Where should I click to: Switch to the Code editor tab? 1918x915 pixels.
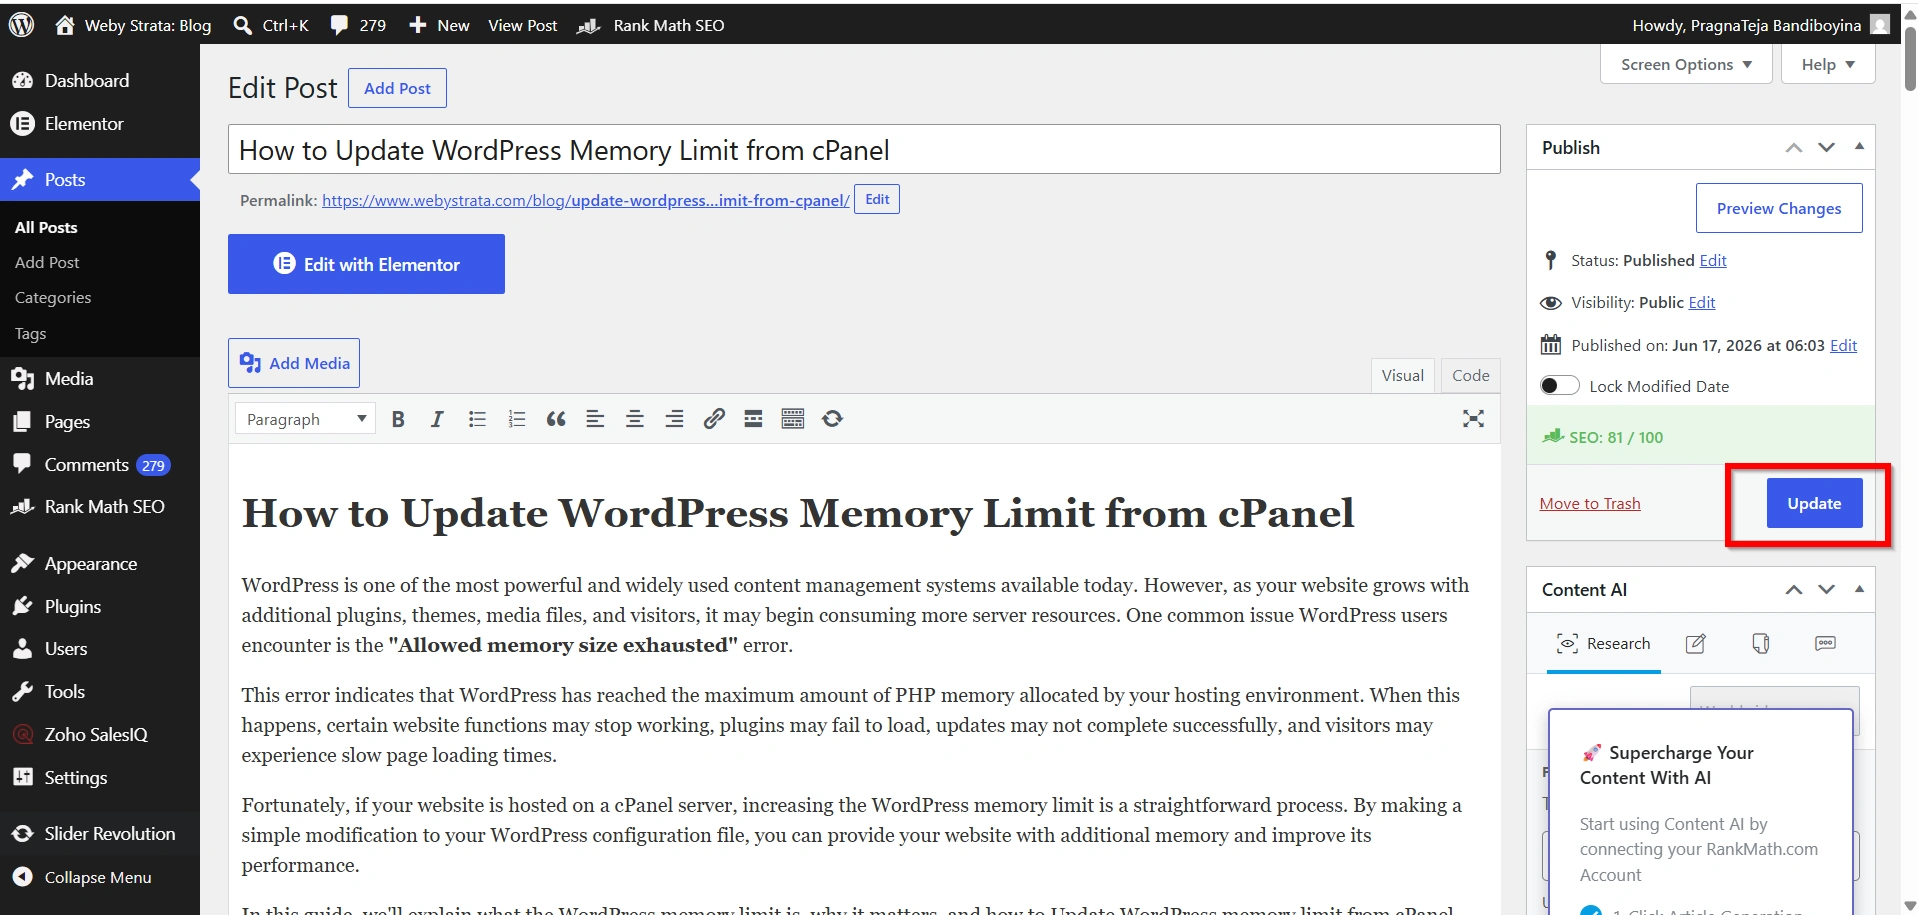(x=1470, y=376)
